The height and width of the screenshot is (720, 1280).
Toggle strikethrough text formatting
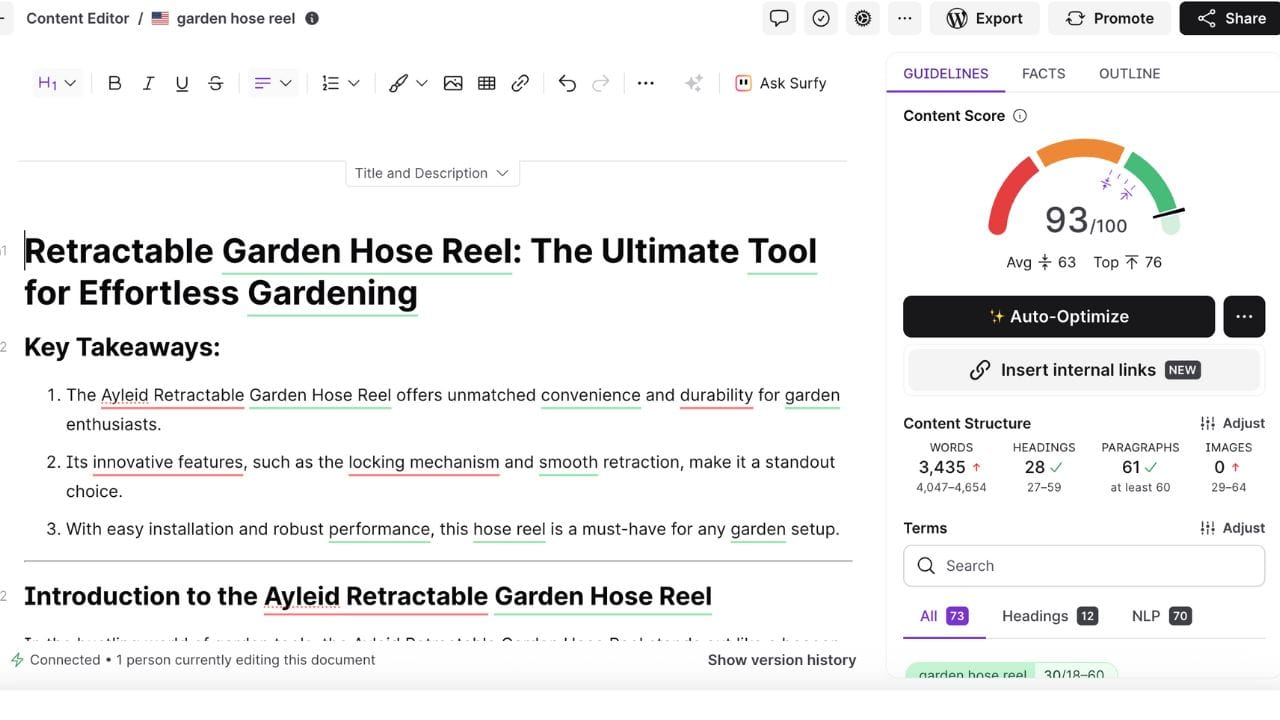click(215, 83)
